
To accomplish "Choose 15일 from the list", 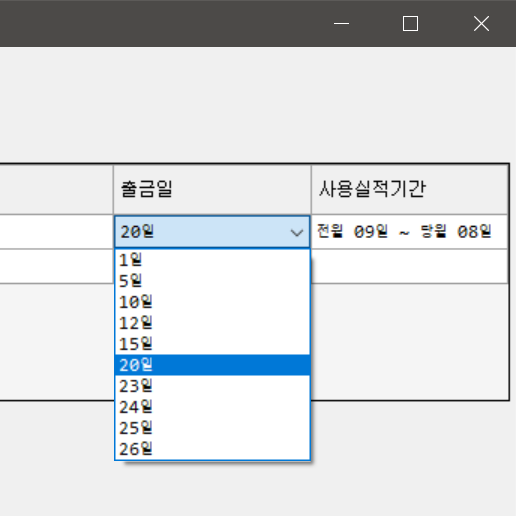I will [x=212, y=344].
